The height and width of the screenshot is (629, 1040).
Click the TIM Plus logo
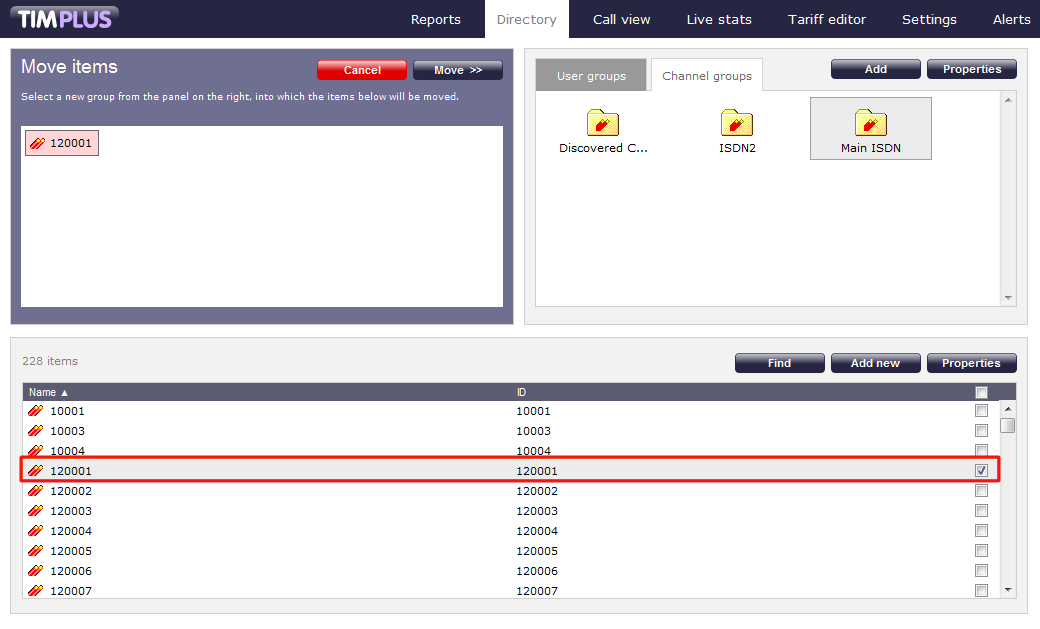[x=65, y=18]
